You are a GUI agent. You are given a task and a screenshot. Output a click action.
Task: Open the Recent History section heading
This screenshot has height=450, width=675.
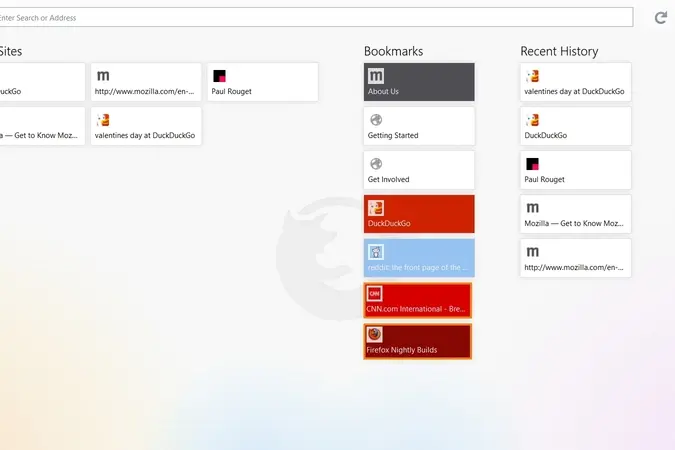tap(559, 51)
